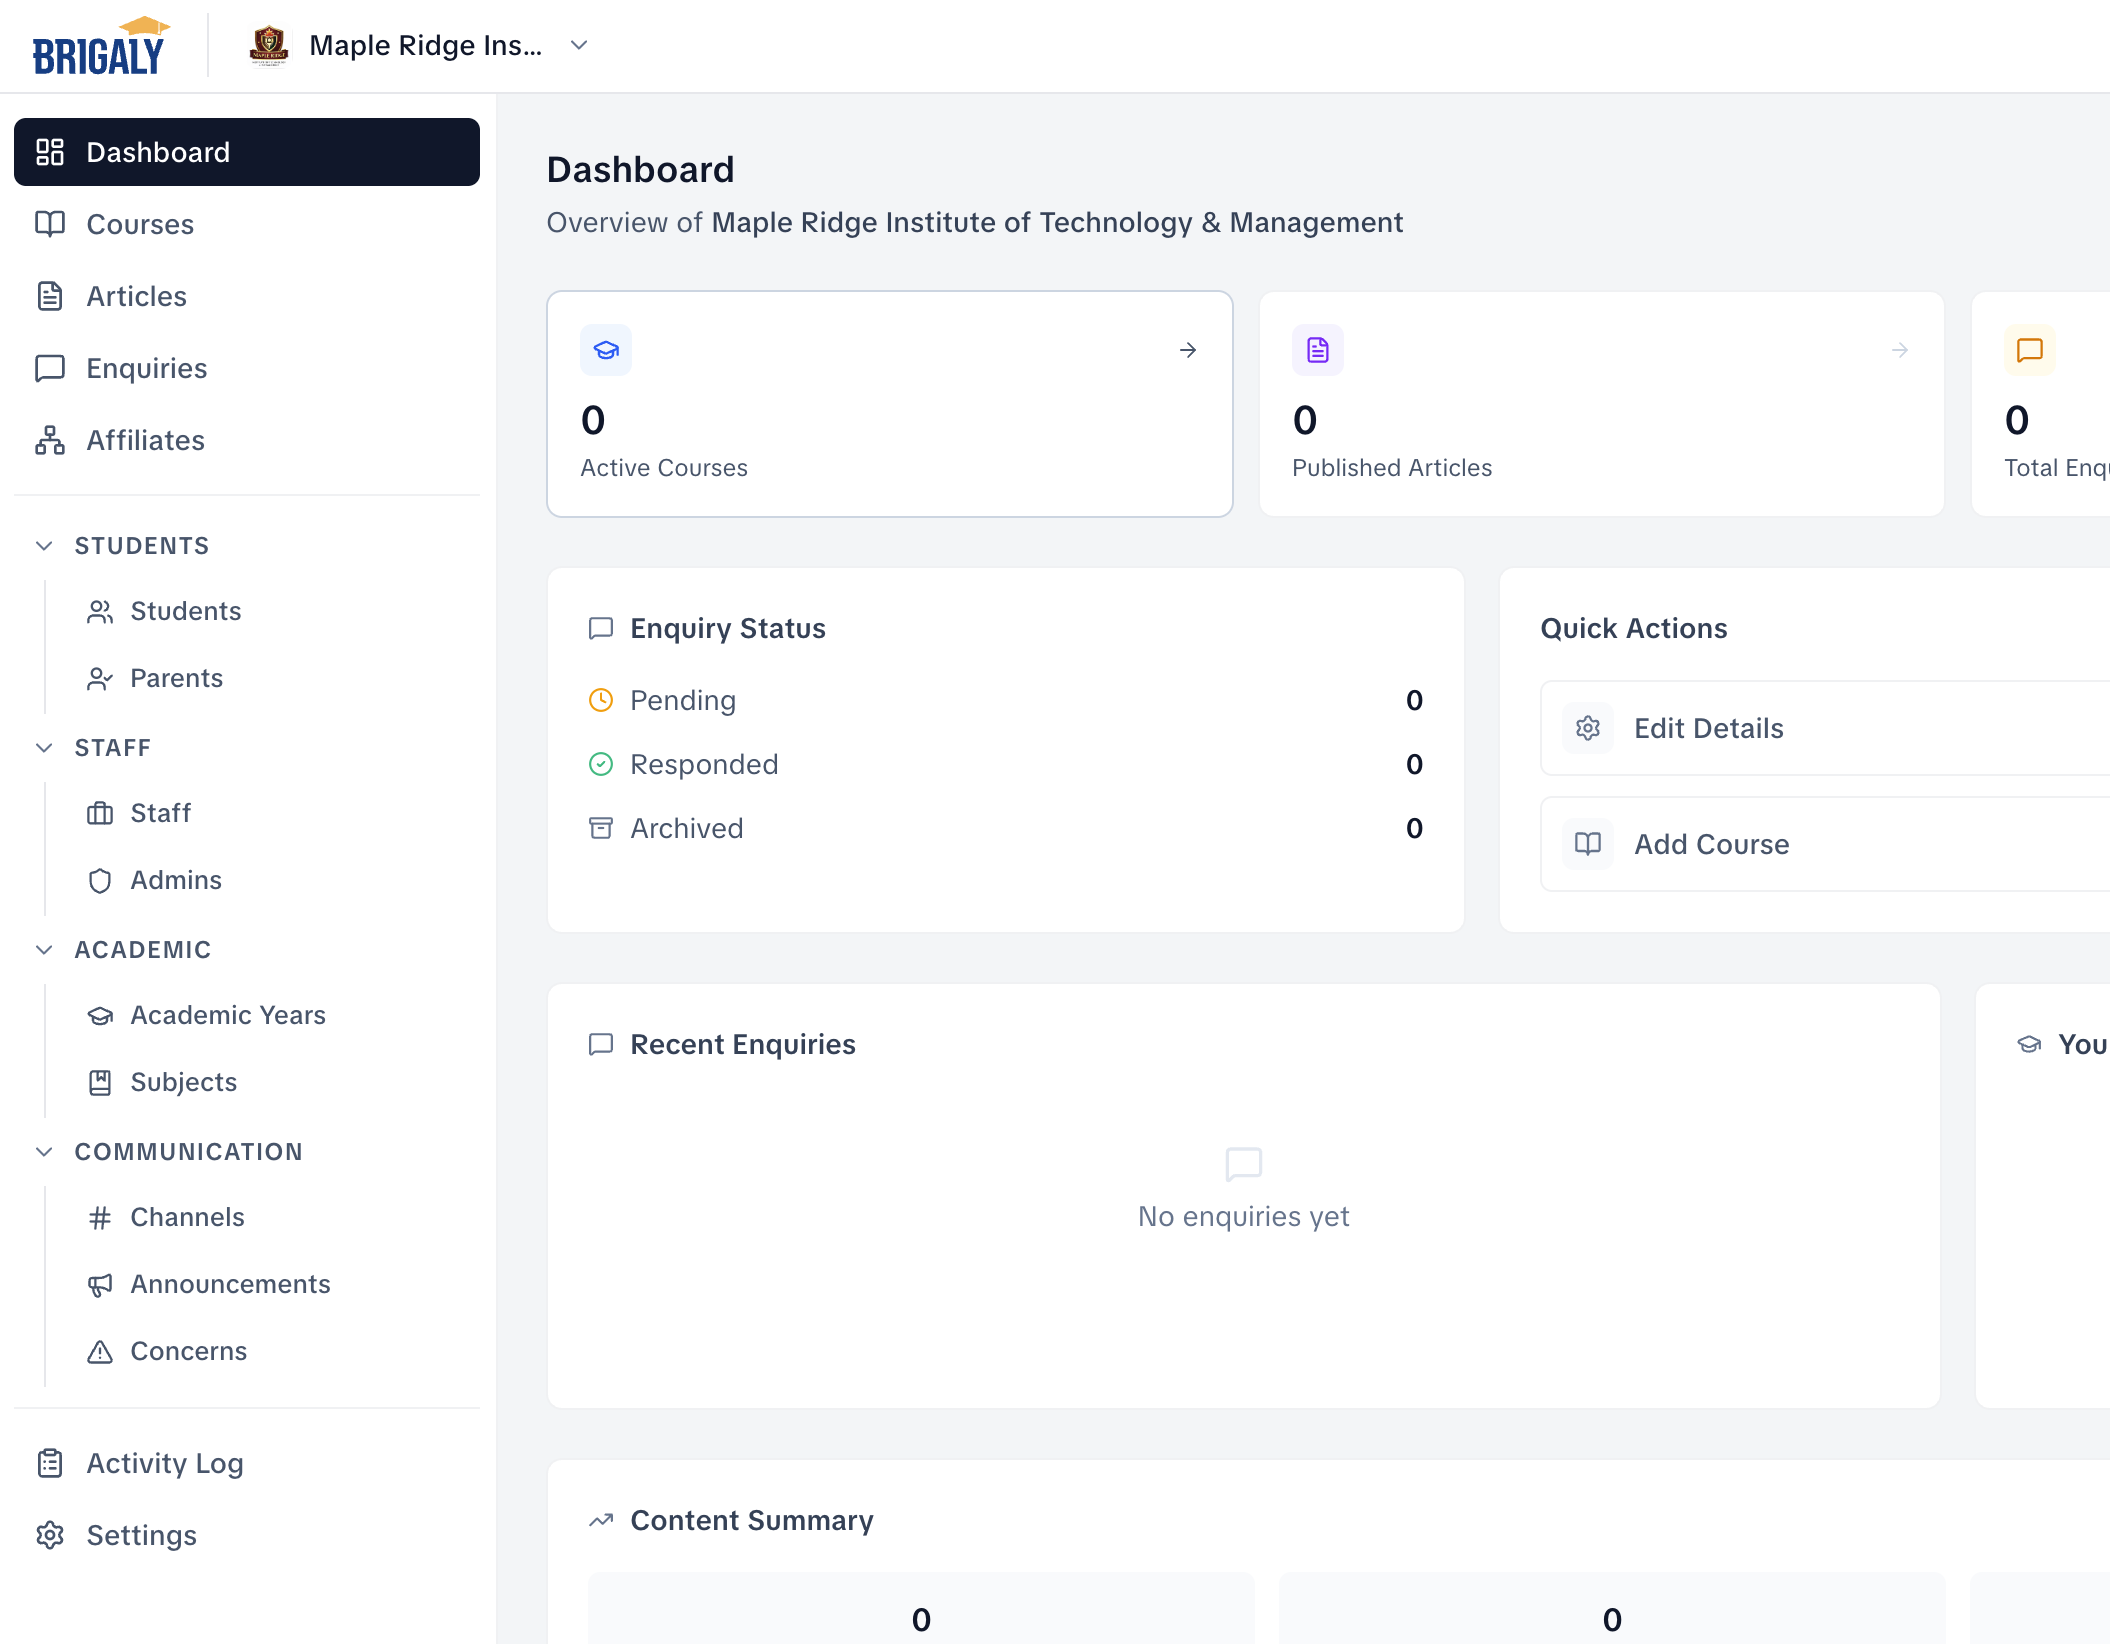Select the Announcements megaphone icon

click(x=100, y=1284)
